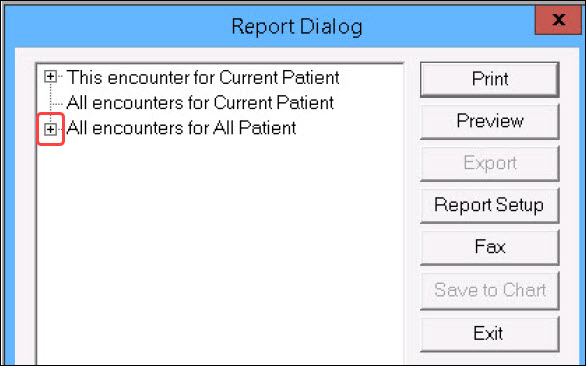Click the plus icon beside 'This encounter'
The image size is (586, 366).
pyautogui.click(x=50, y=77)
